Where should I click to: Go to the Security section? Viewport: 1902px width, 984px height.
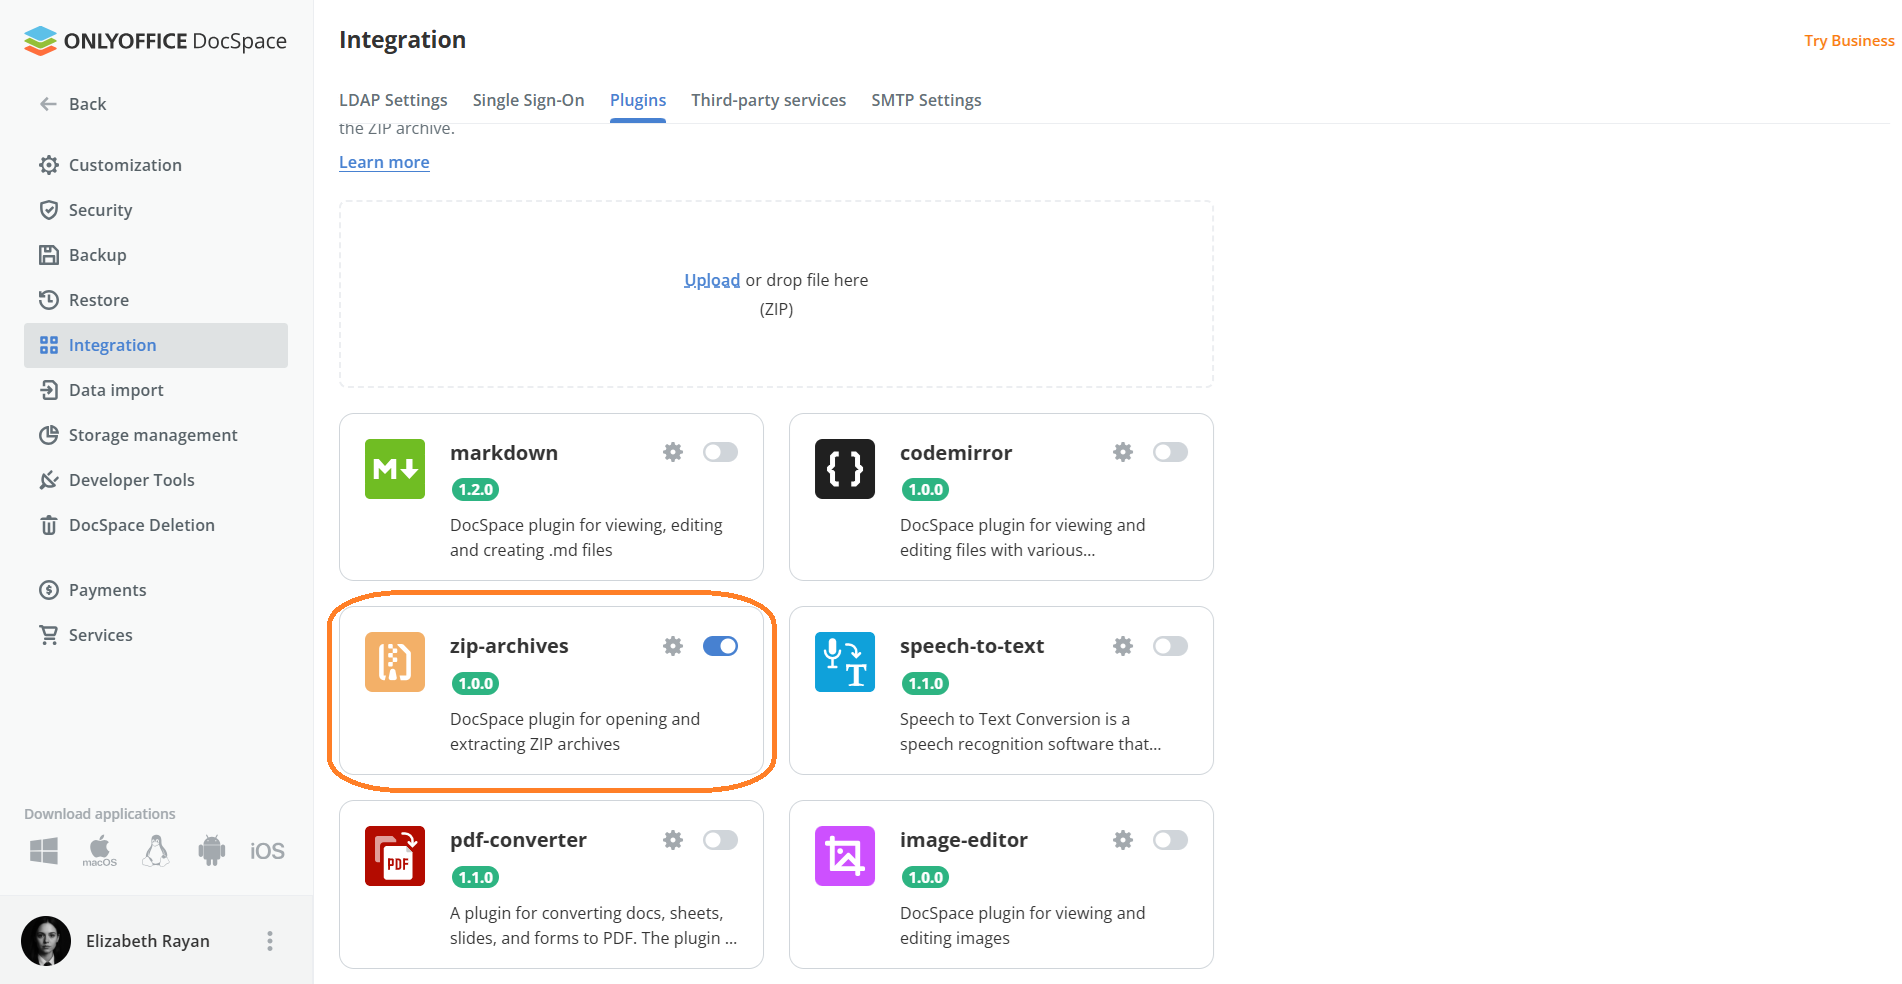click(100, 210)
